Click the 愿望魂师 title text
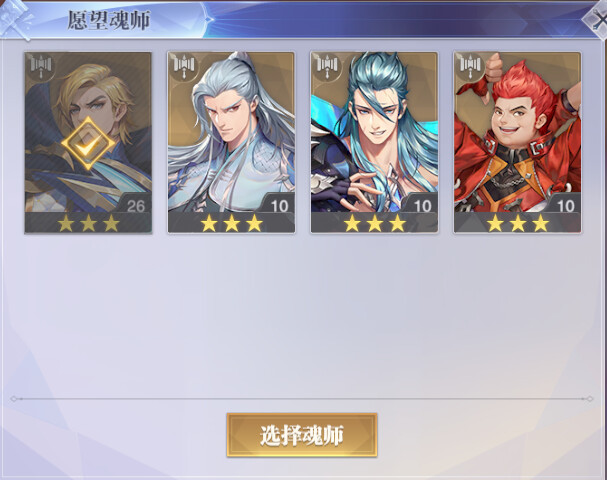The width and height of the screenshot is (607, 480). 108,20
